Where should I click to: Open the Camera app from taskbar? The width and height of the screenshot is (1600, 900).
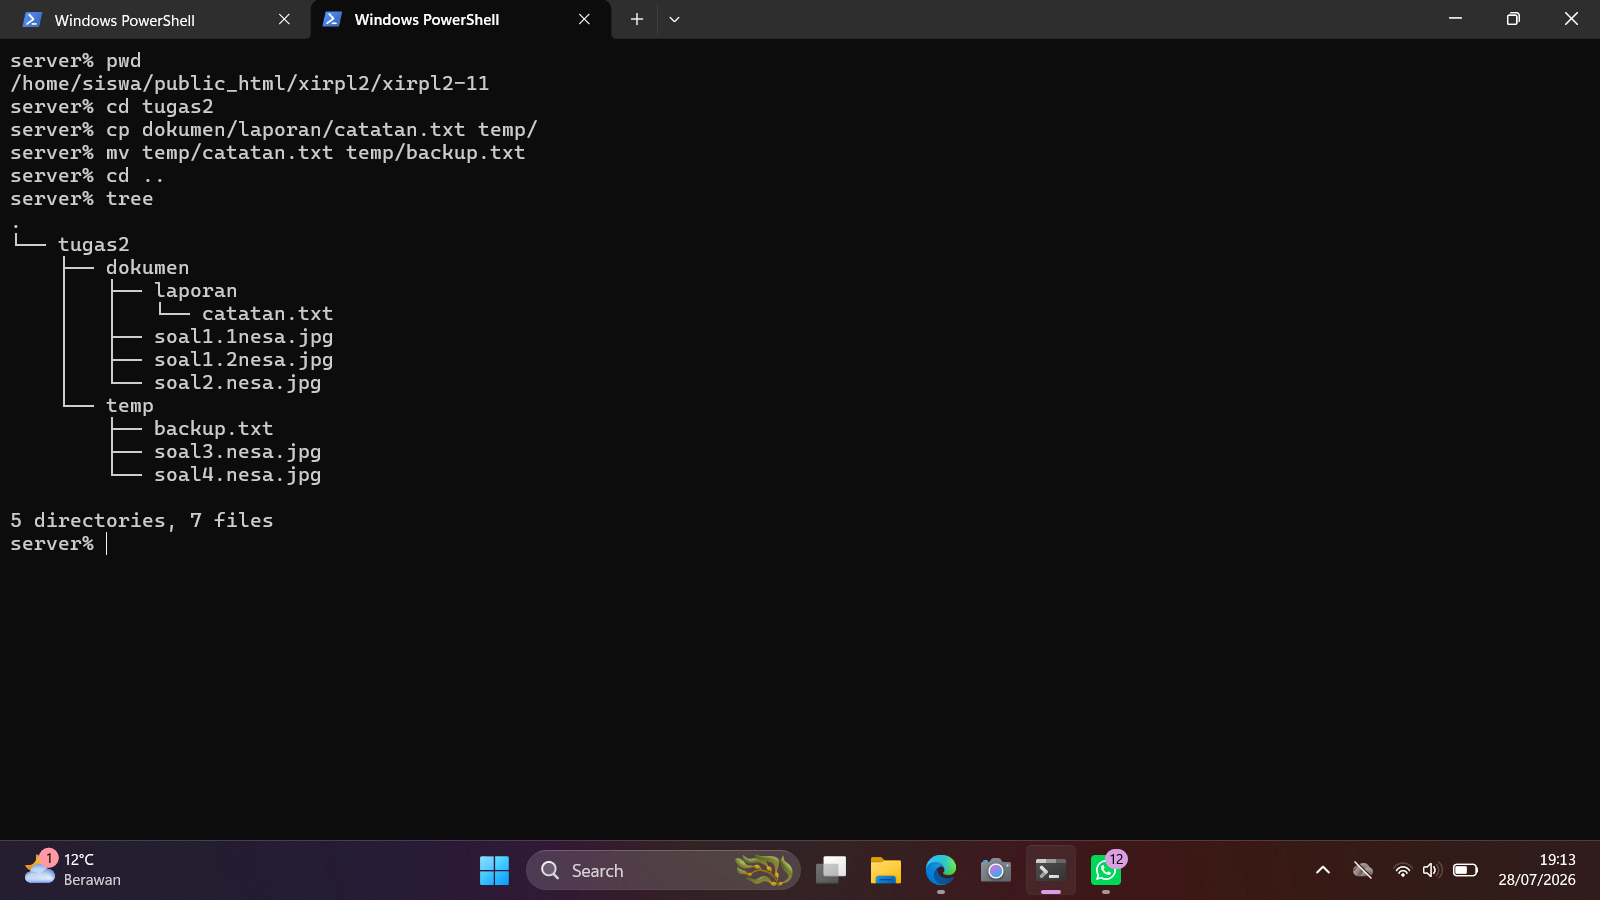996,871
